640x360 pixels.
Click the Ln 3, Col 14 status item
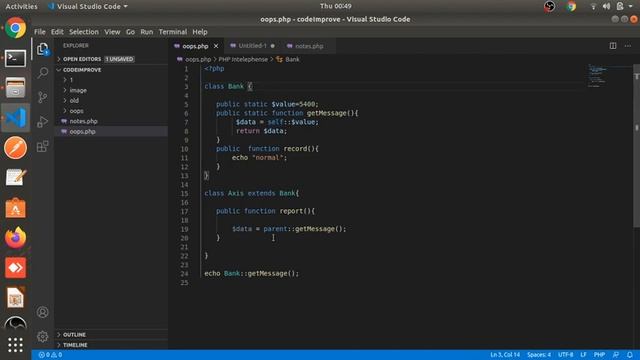pyautogui.click(x=505, y=355)
